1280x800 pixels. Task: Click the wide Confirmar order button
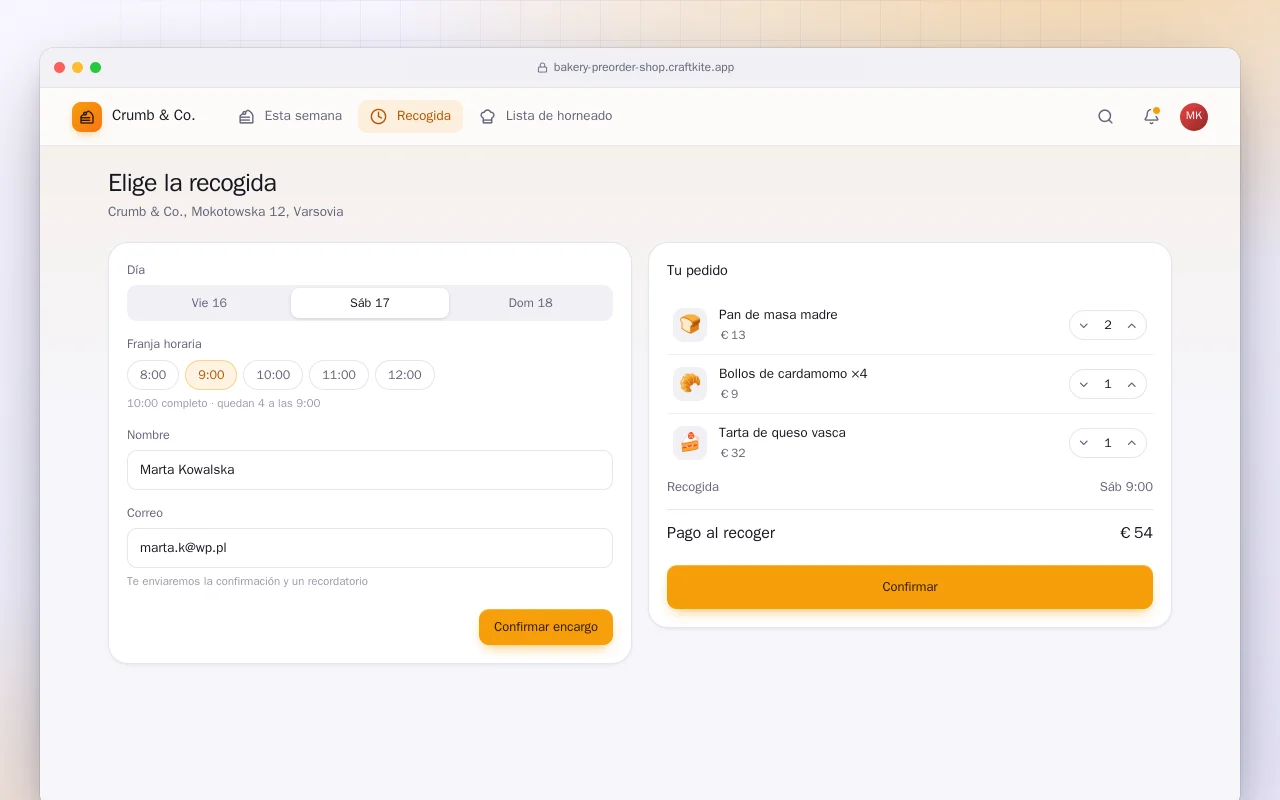910,587
